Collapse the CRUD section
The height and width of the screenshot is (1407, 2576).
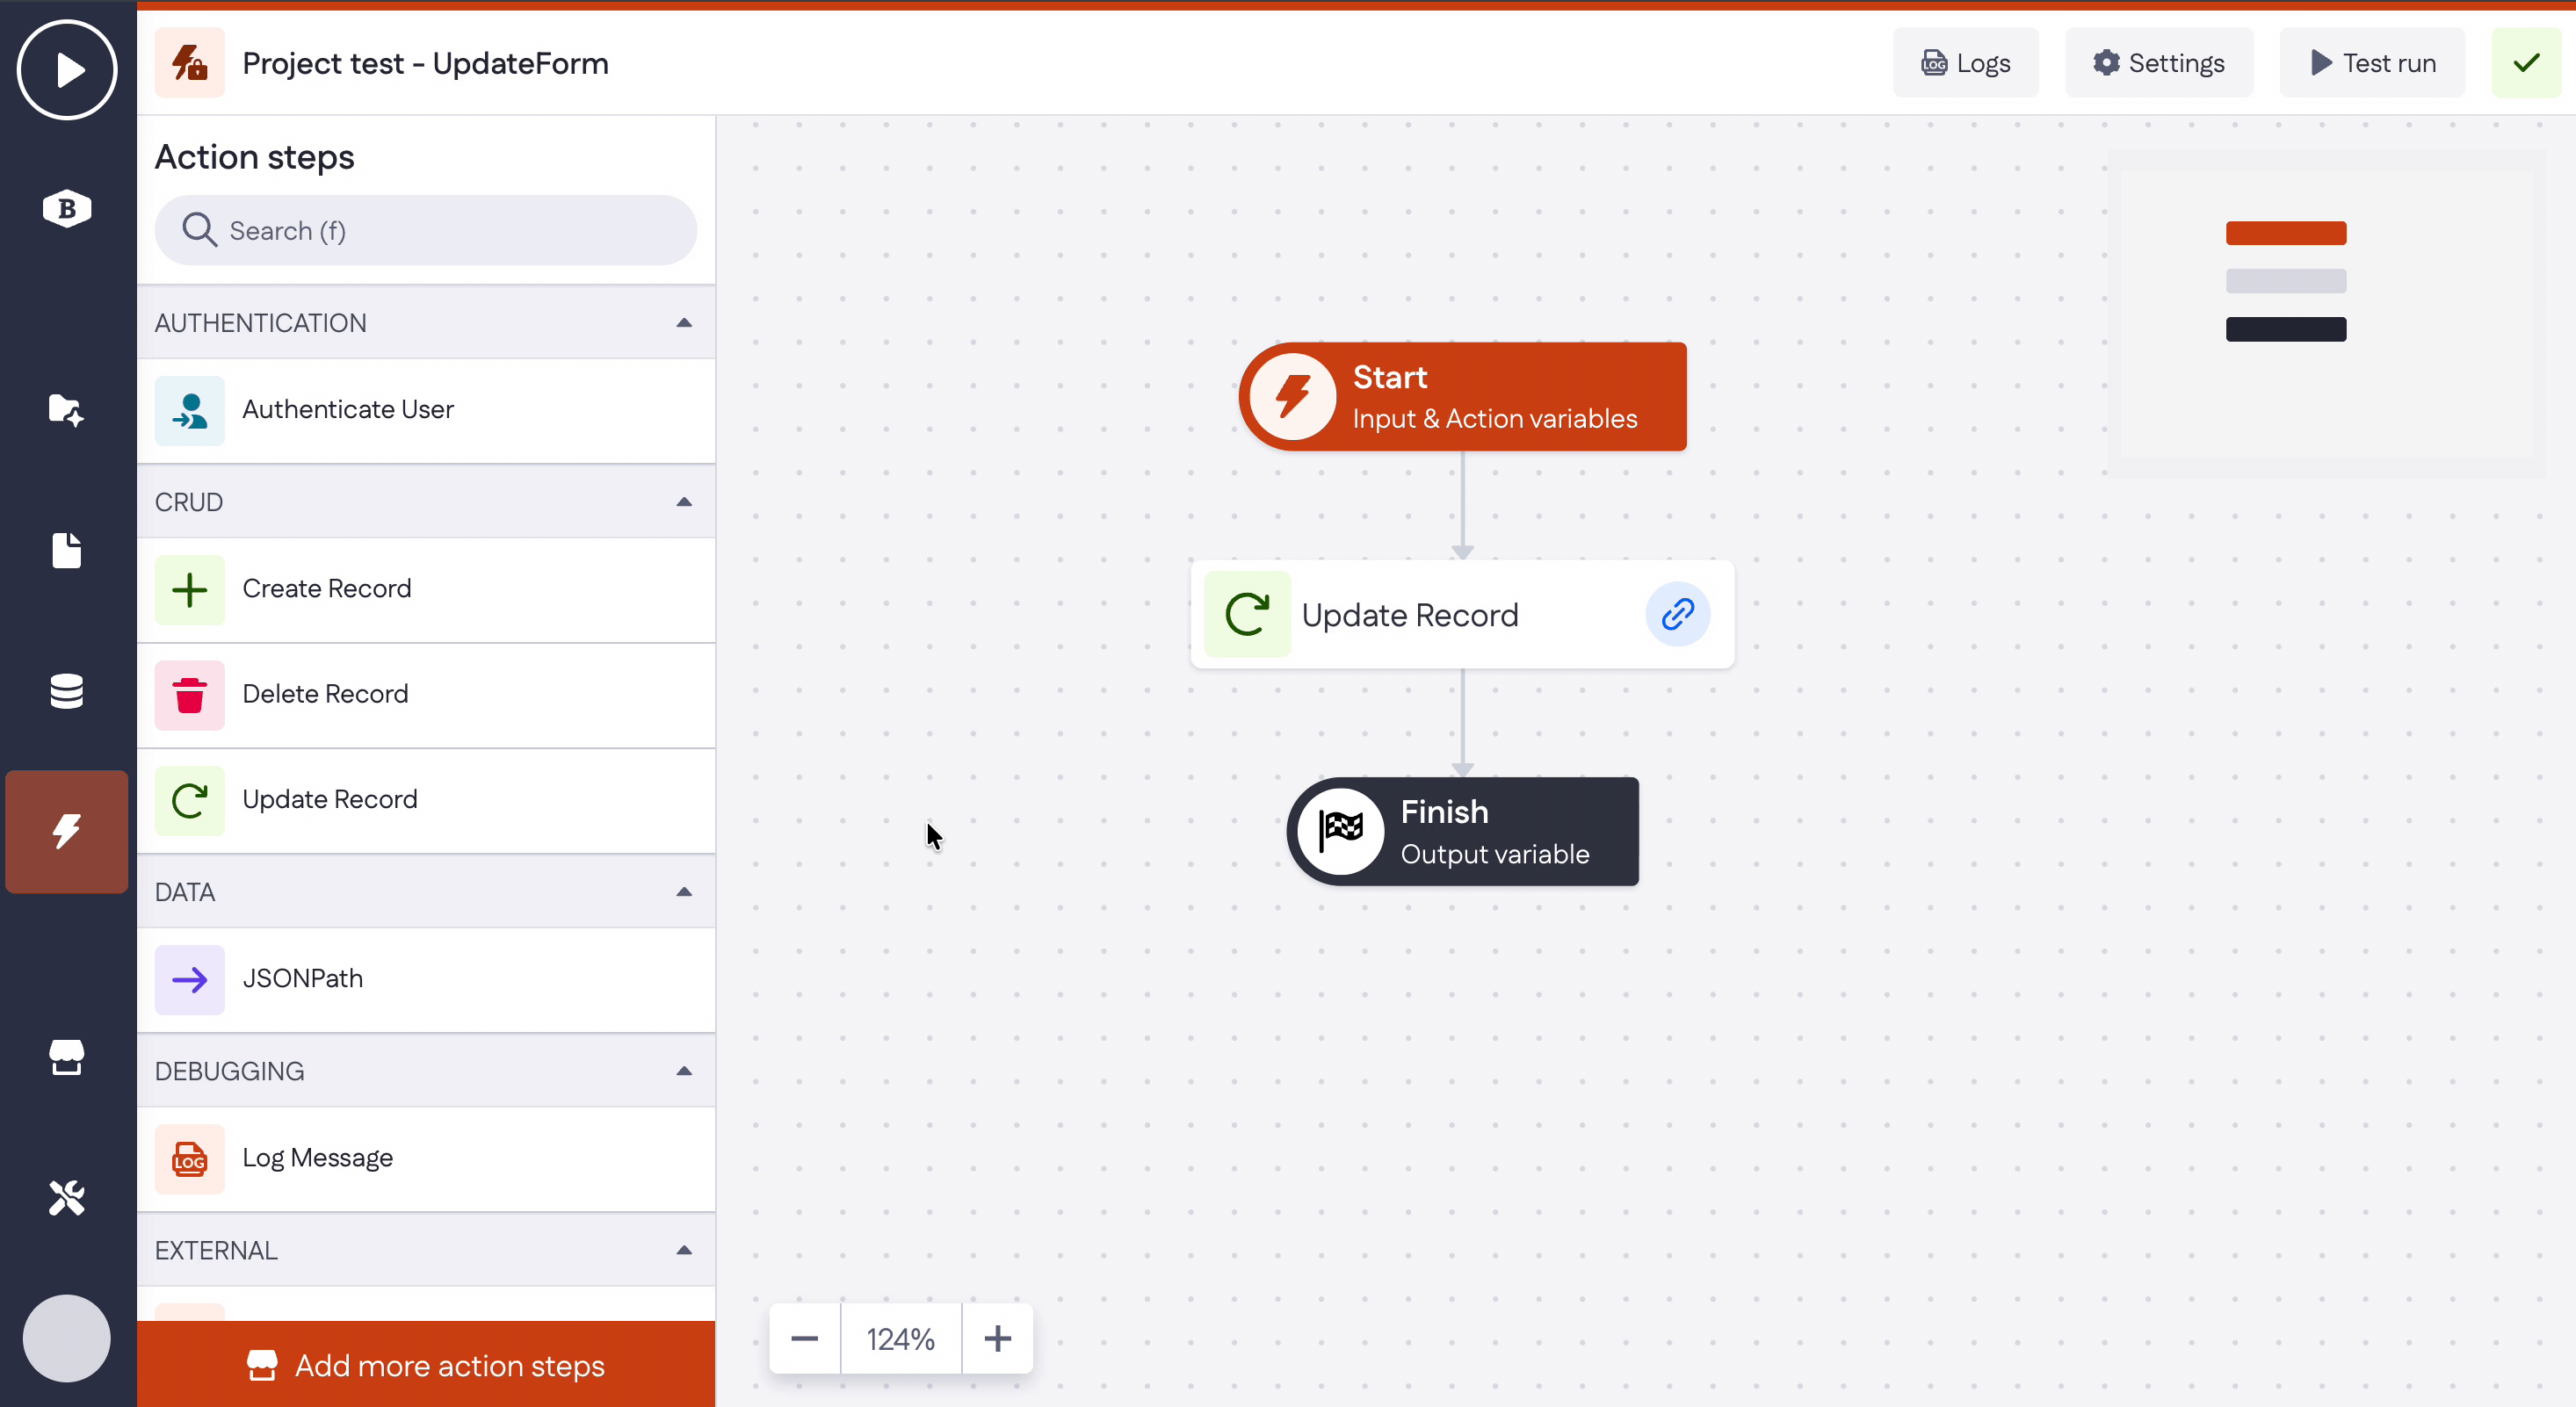coord(684,502)
